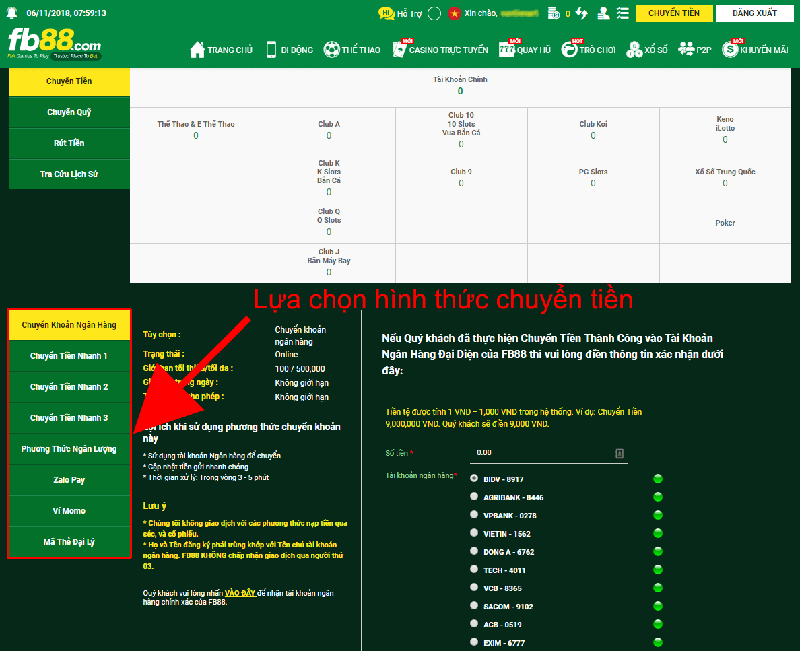This screenshot has height=651, width=800.
Task: Click the notification bell icon
Action: (x=11, y=13)
